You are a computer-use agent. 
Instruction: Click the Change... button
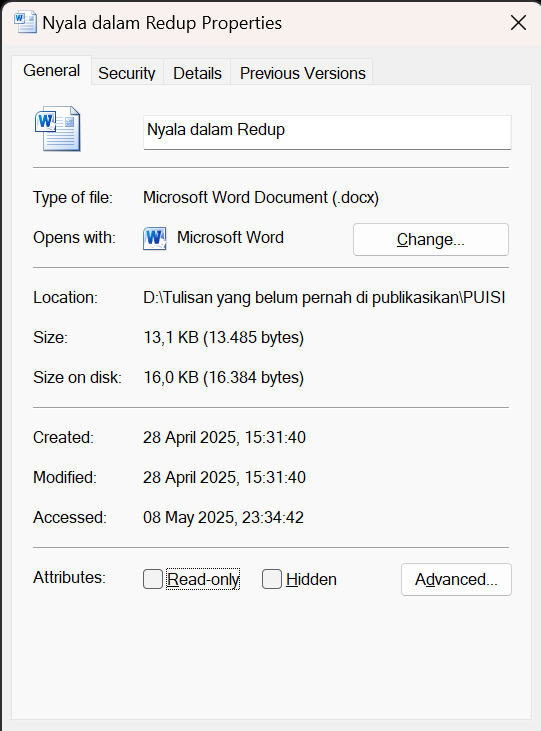tap(430, 239)
